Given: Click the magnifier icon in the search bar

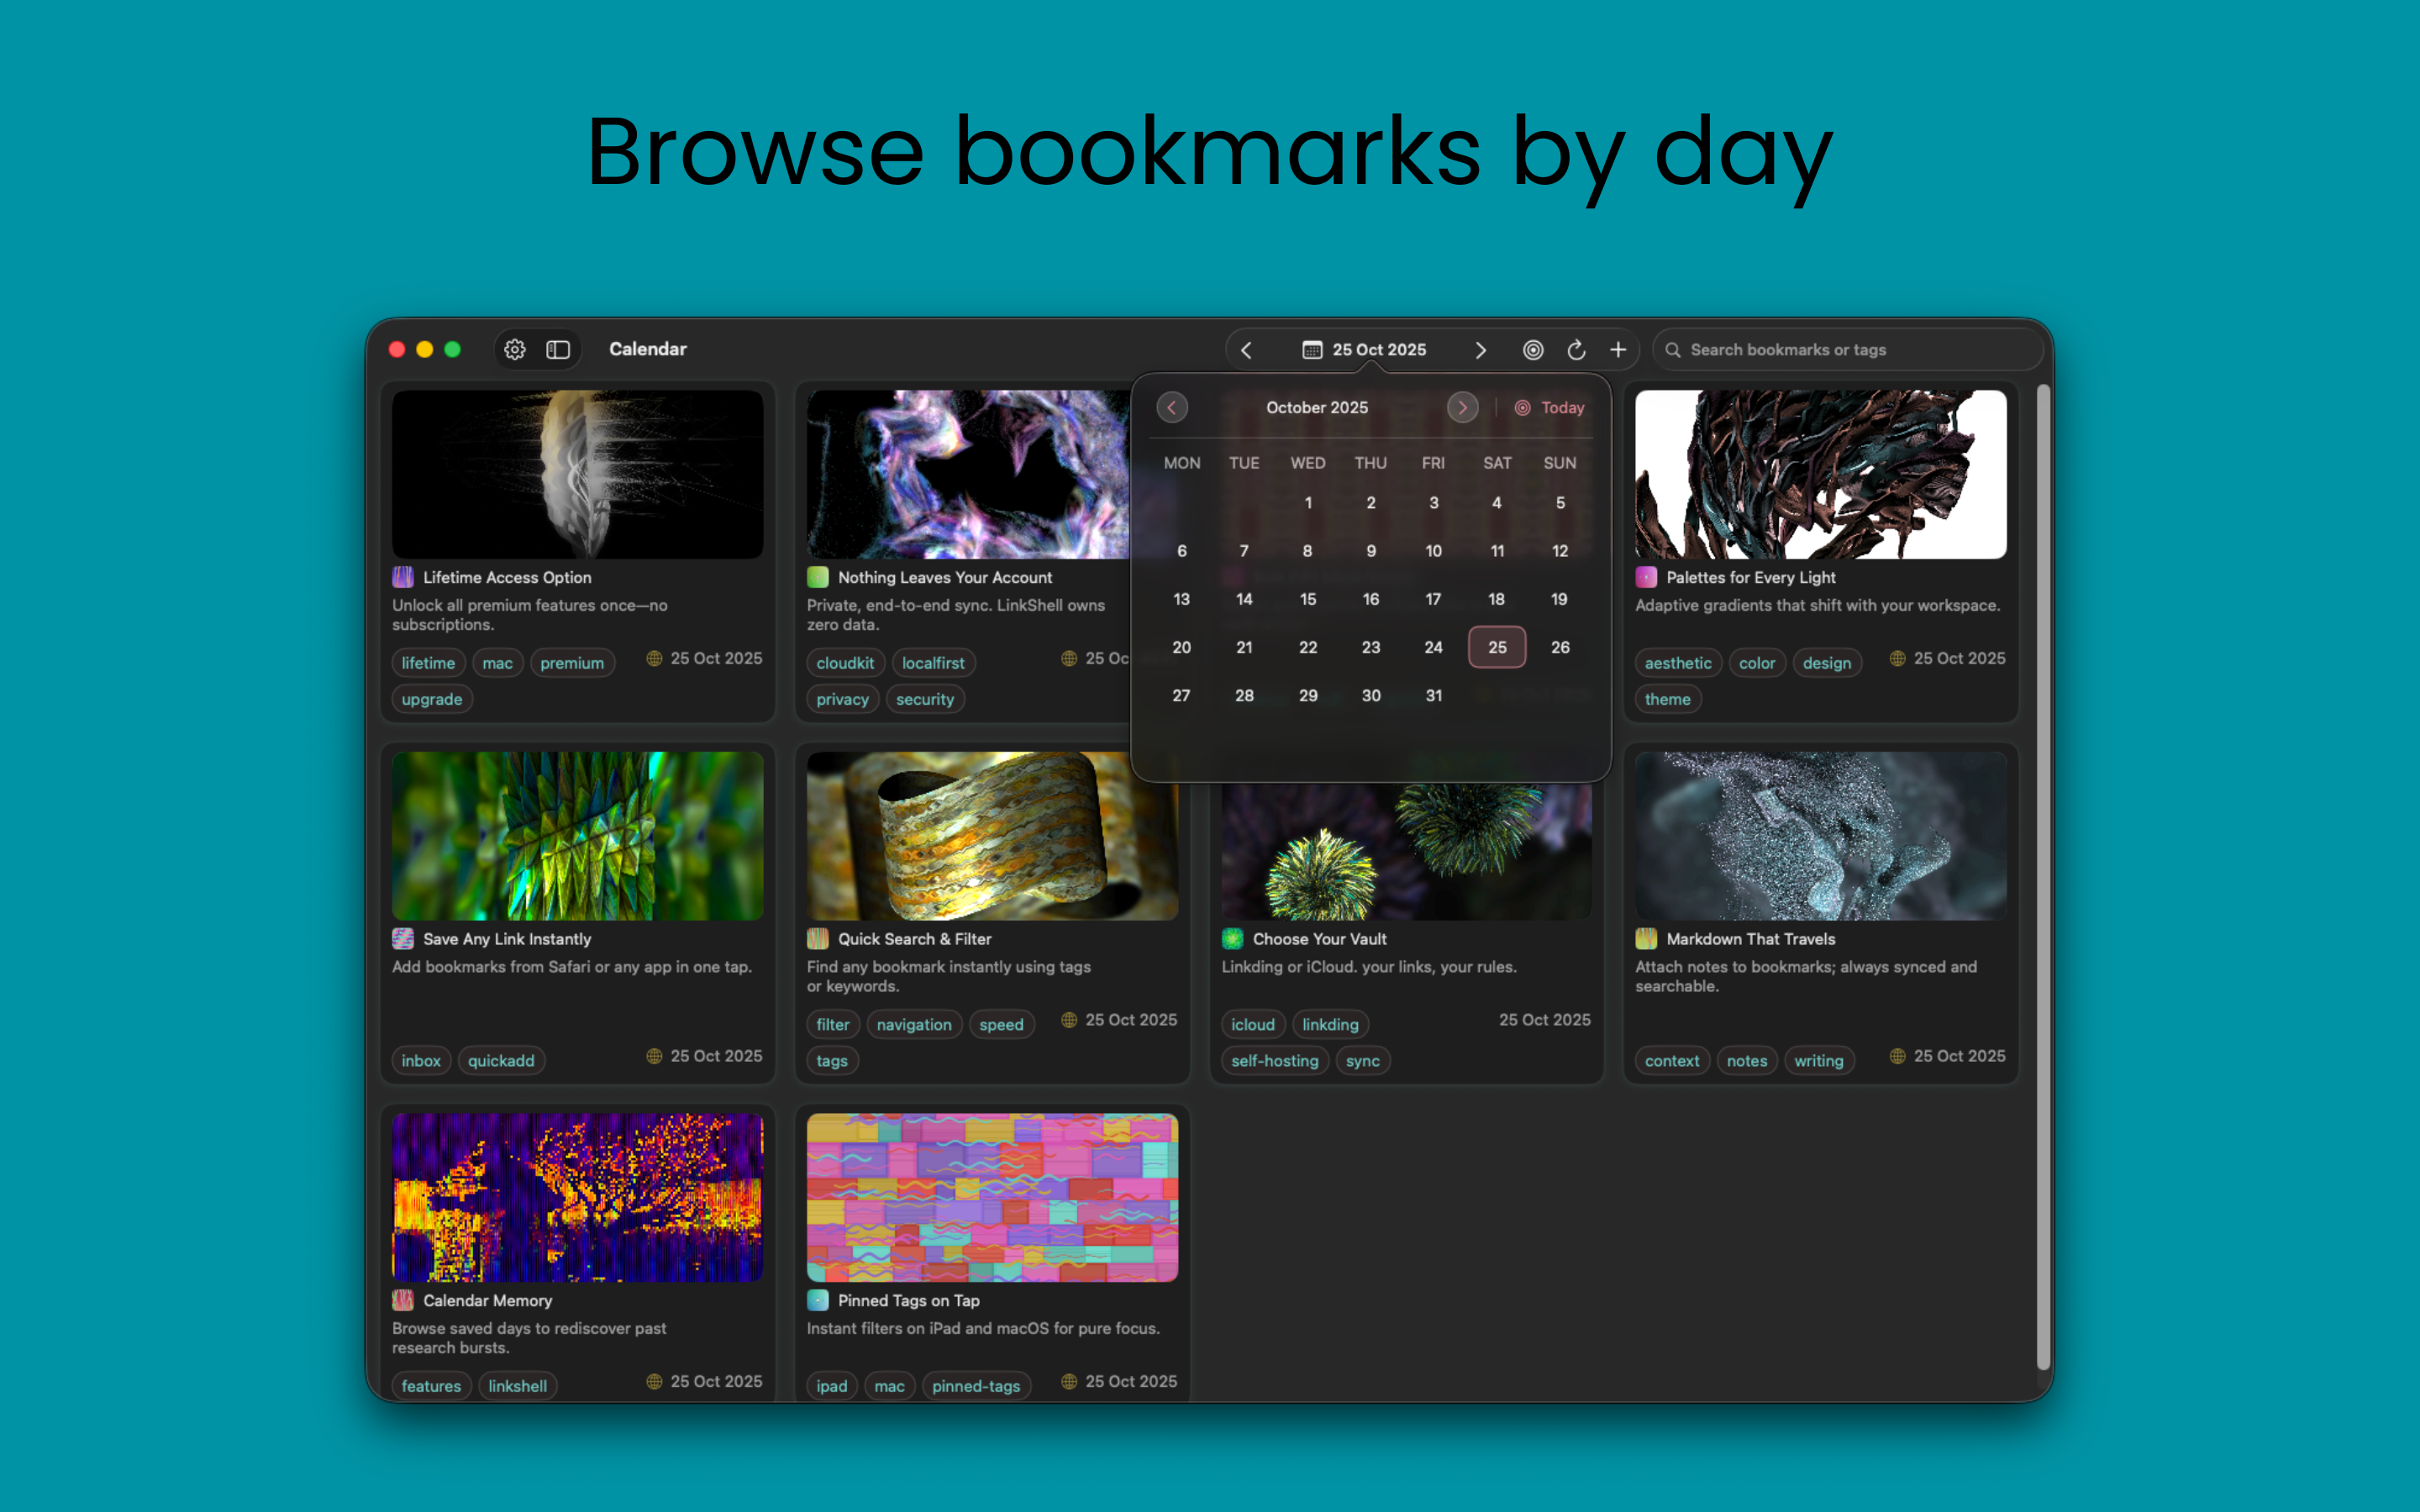Looking at the screenshot, I should click(x=1673, y=349).
